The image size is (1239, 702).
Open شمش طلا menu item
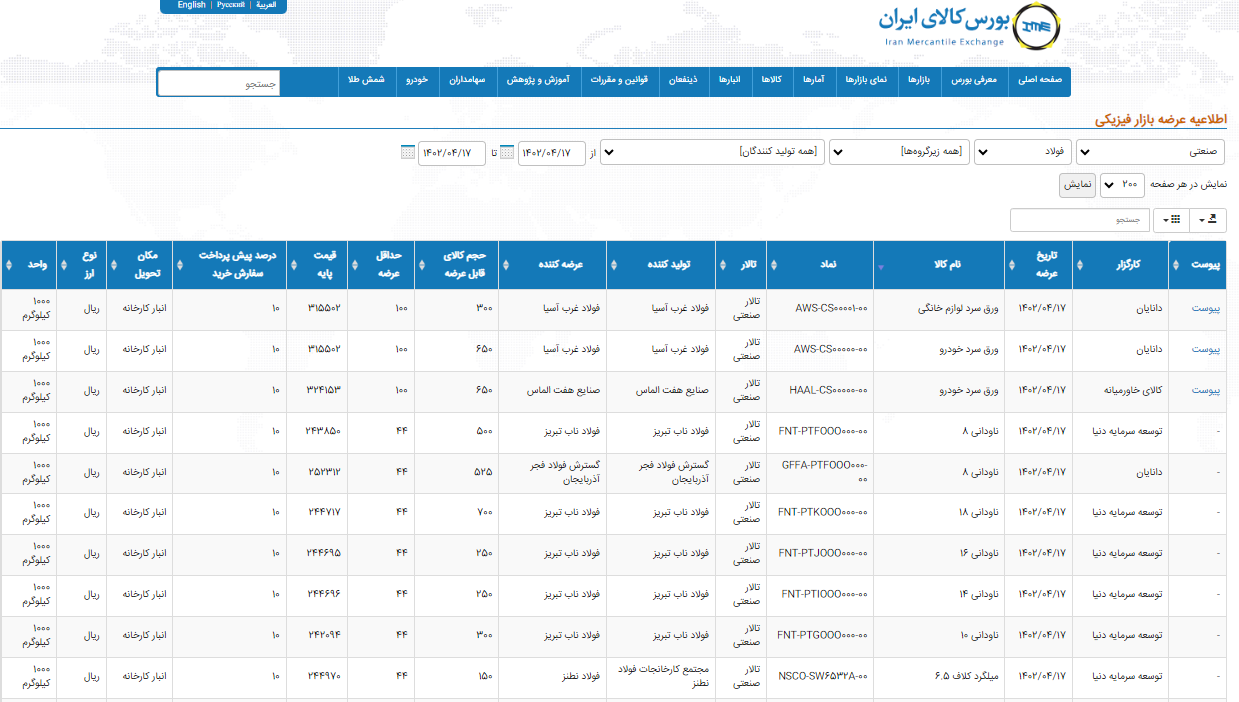[x=367, y=79]
